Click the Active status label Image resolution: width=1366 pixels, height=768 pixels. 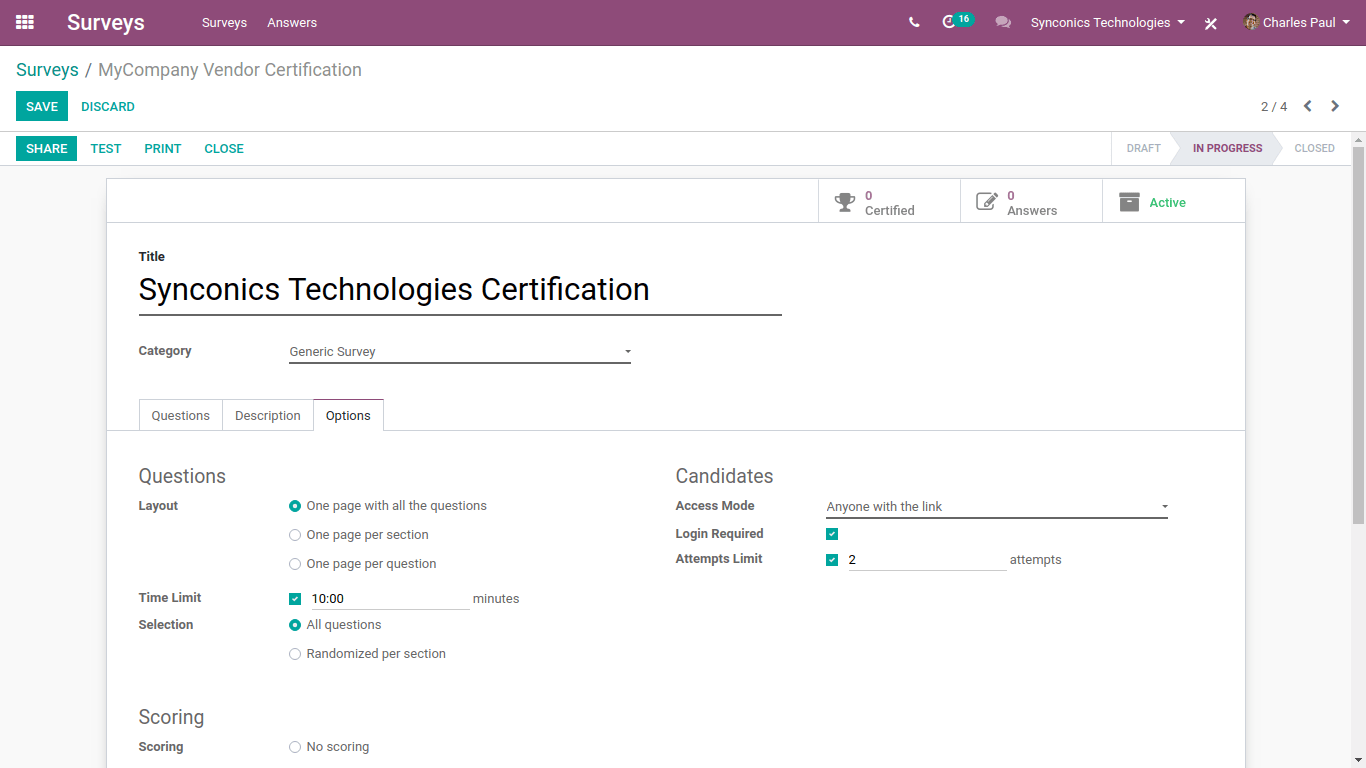pos(1167,202)
